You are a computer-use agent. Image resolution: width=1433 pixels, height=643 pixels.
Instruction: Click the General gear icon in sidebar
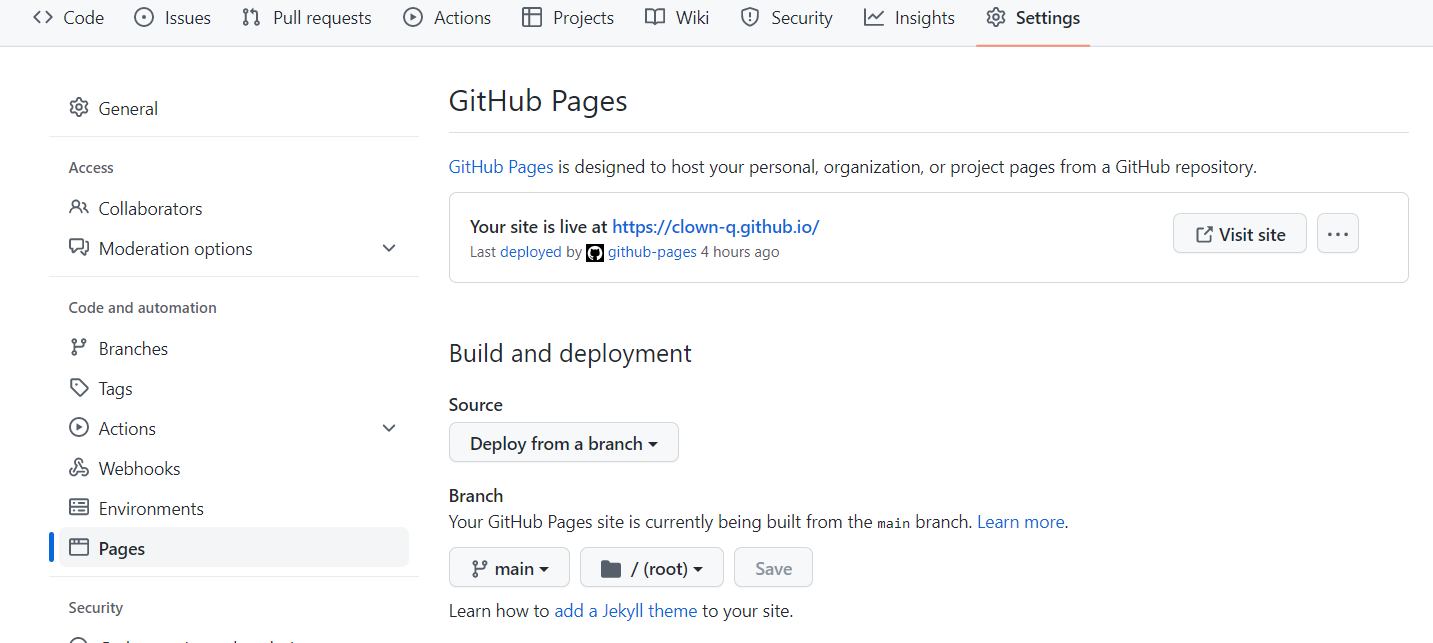(79, 108)
